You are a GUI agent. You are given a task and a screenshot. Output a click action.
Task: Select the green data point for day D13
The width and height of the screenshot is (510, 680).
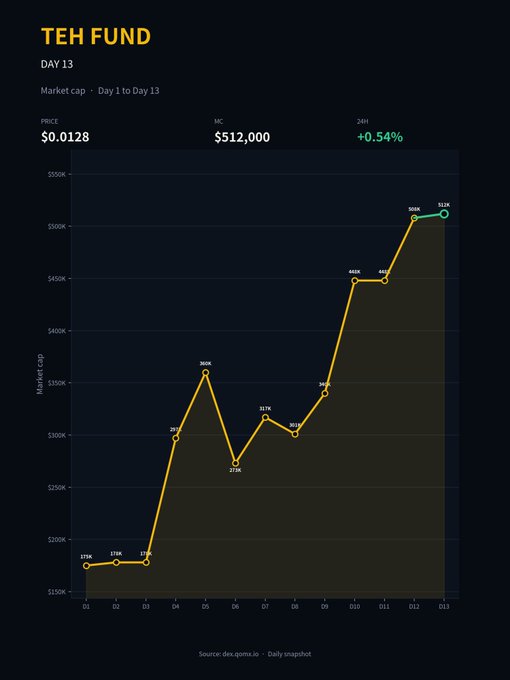click(x=444, y=214)
